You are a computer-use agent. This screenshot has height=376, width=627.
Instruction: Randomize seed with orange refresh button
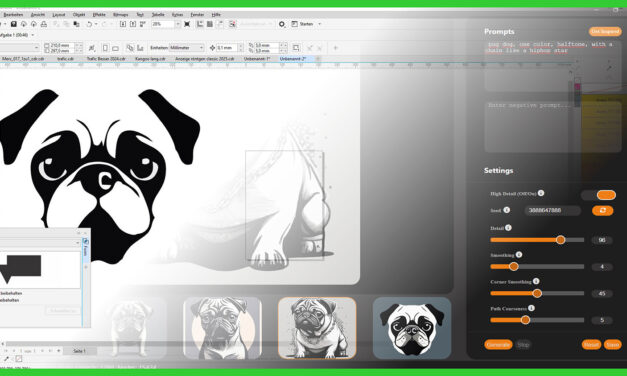(x=603, y=210)
